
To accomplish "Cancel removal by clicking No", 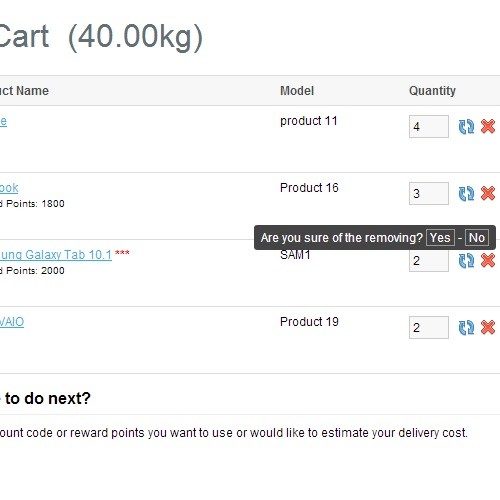I will click(x=477, y=238).
